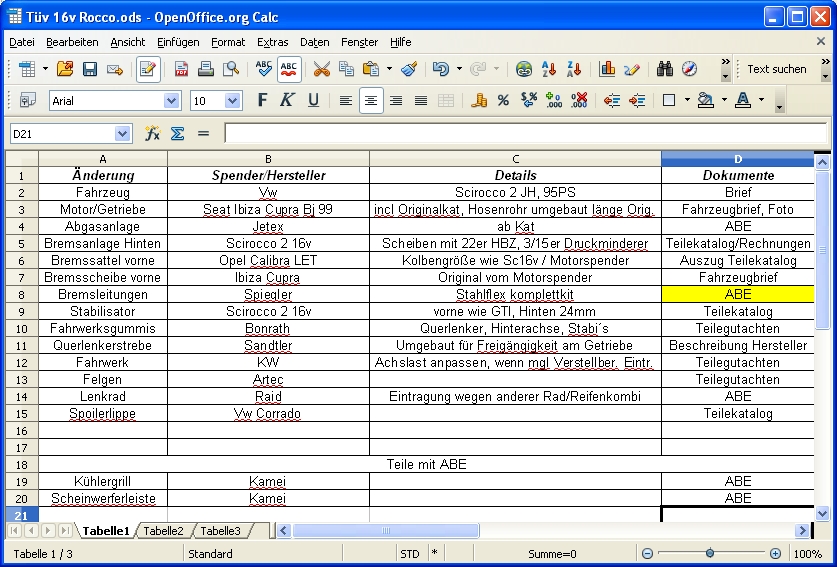Toggle bold formatting

point(262,100)
